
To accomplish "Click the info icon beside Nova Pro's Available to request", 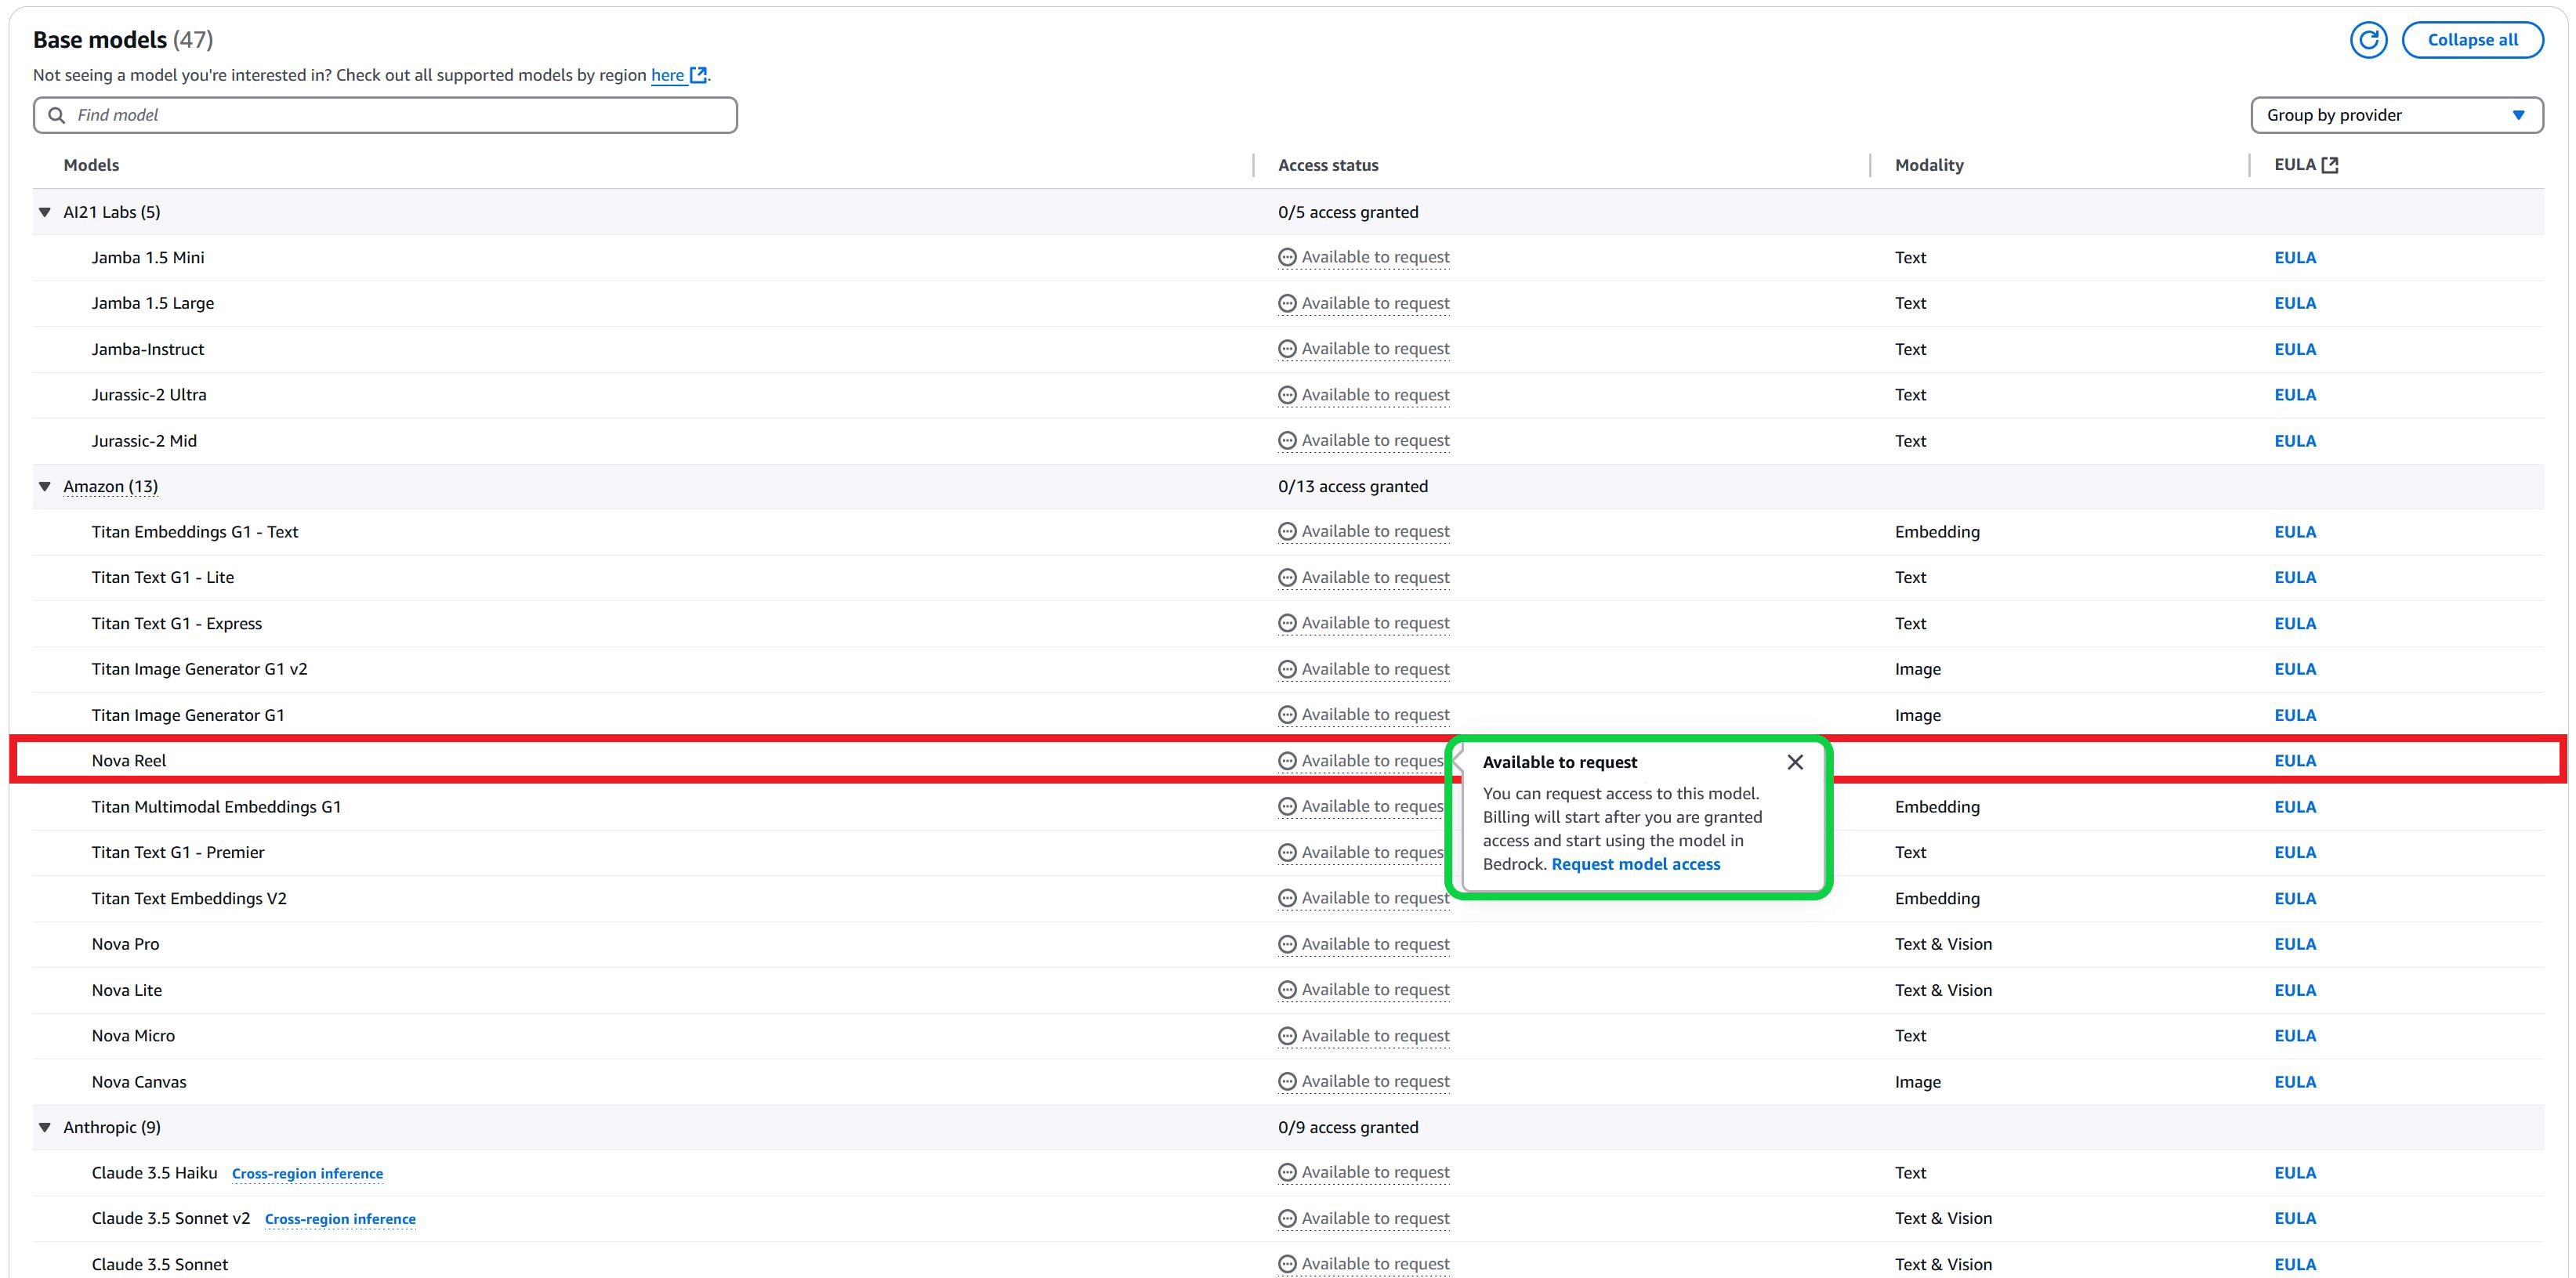I will tap(1287, 943).
